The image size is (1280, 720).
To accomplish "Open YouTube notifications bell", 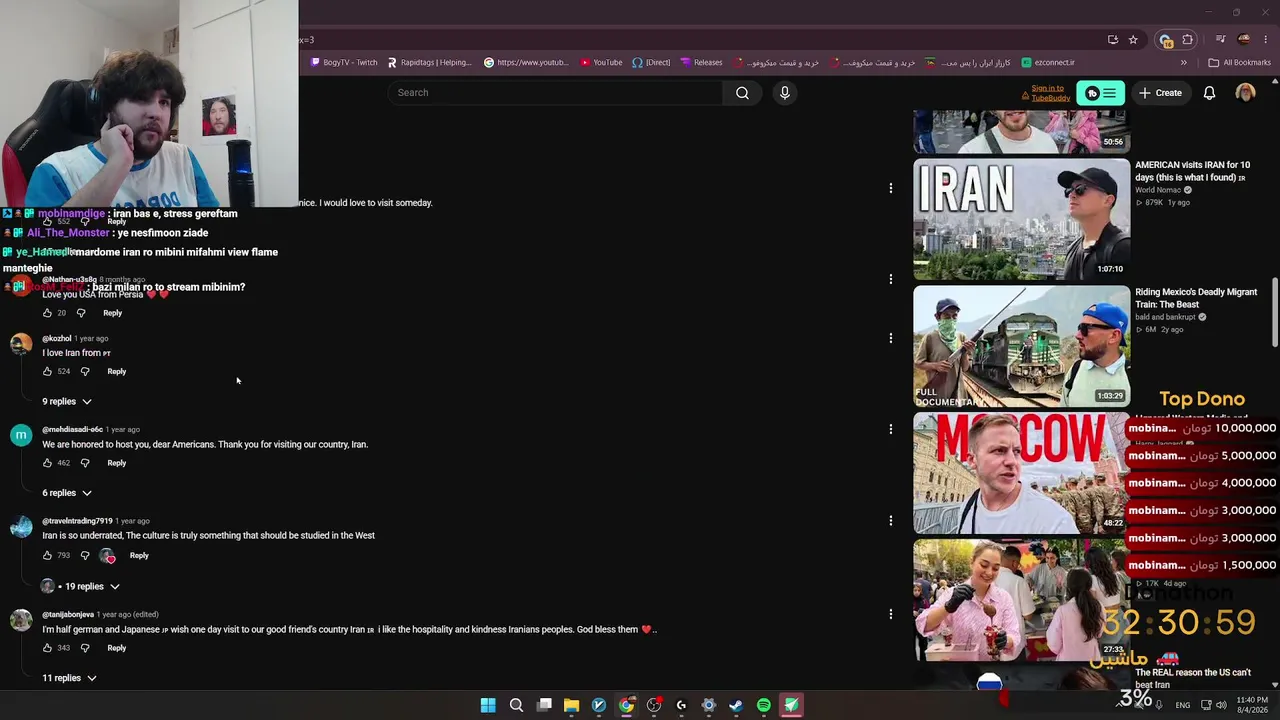I will point(1209,93).
